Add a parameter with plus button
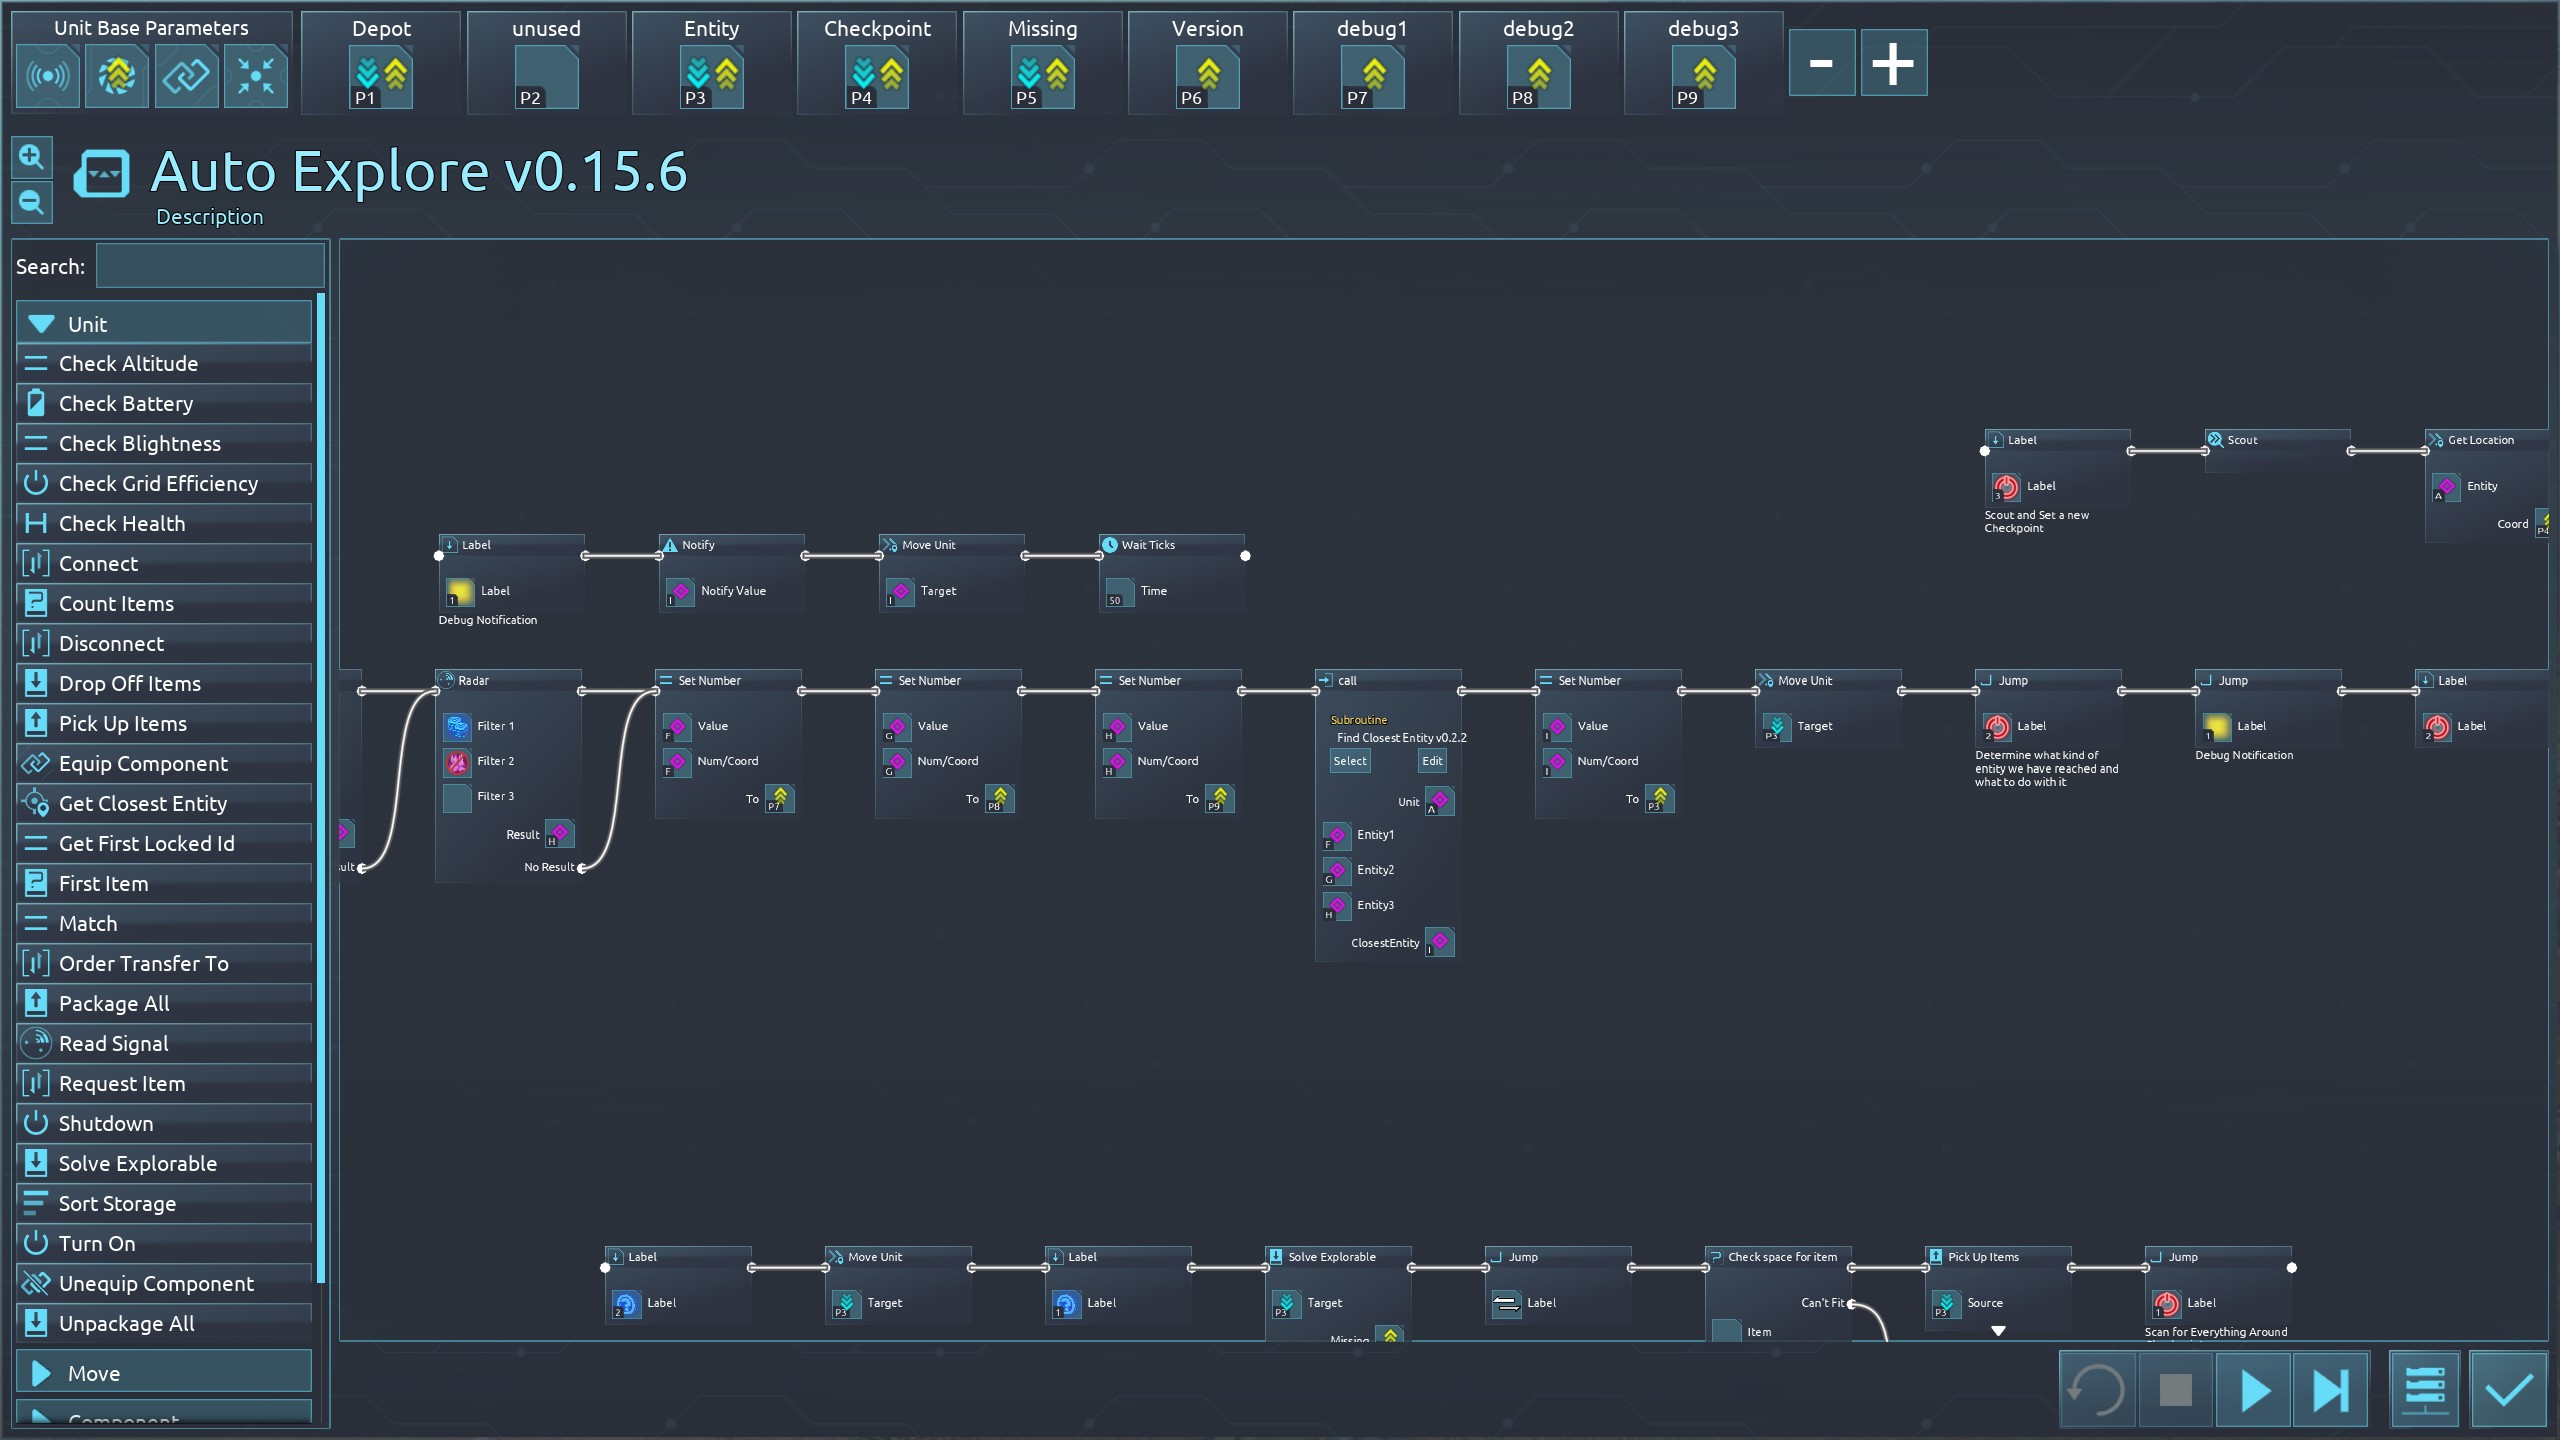The image size is (2560, 1440). (x=1893, y=63)
